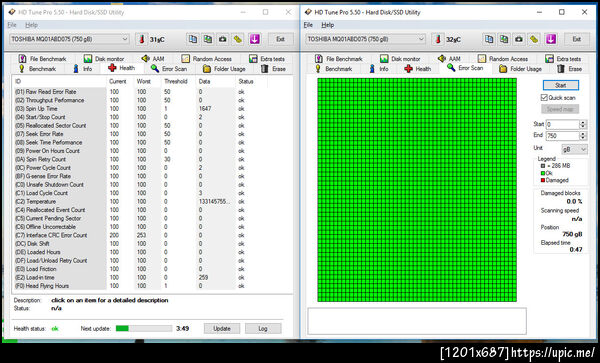Image resolution: width=600 pixels, height=363 pixels.
Task: Toggle the Quick scan checkbox
Action: click(x=544, y=98)
